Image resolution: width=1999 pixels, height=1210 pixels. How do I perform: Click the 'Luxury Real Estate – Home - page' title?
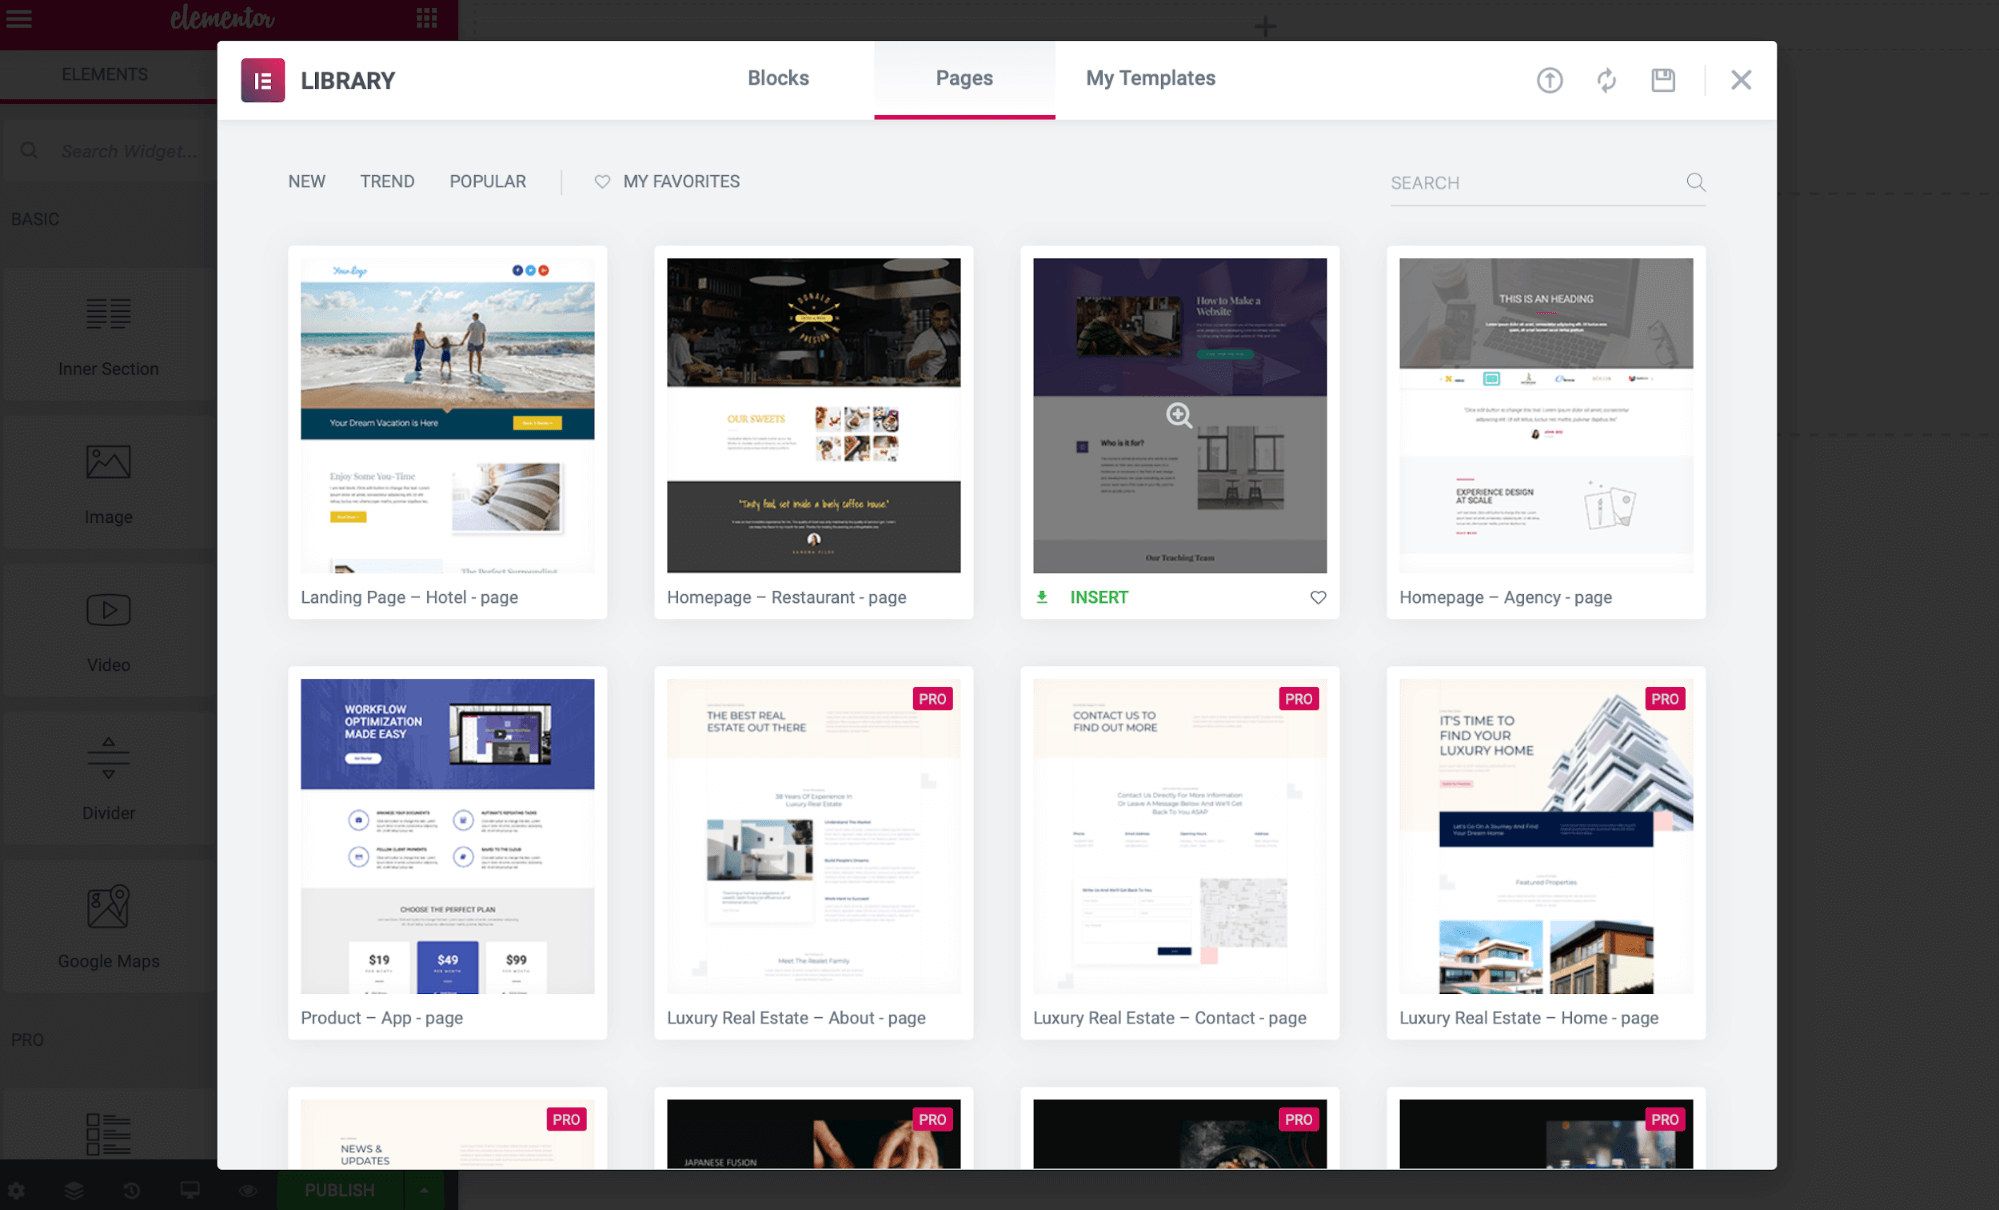pos(1528,1018)
